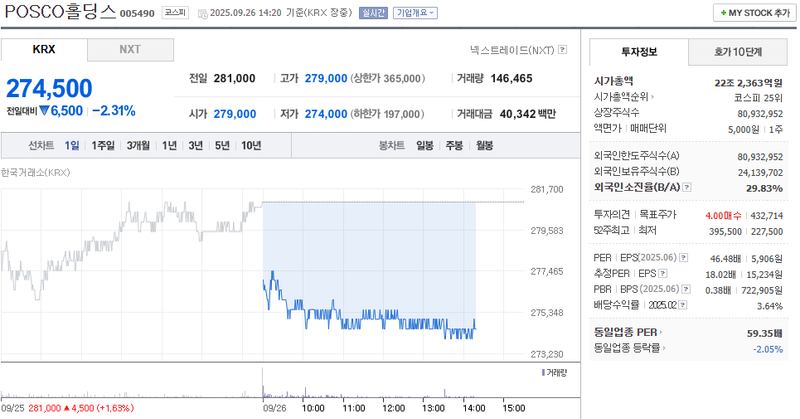Expand the 기업개요 dropdown

[x=415, y=13]
